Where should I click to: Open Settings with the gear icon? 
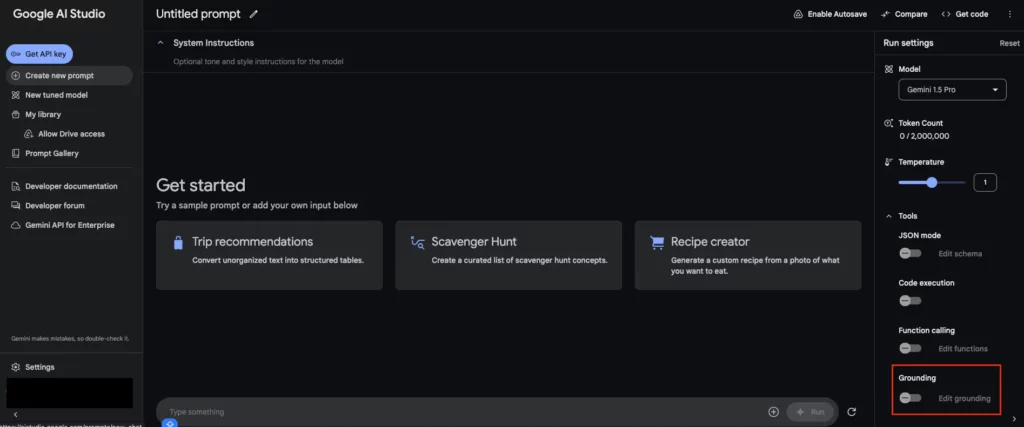[16, 367]
